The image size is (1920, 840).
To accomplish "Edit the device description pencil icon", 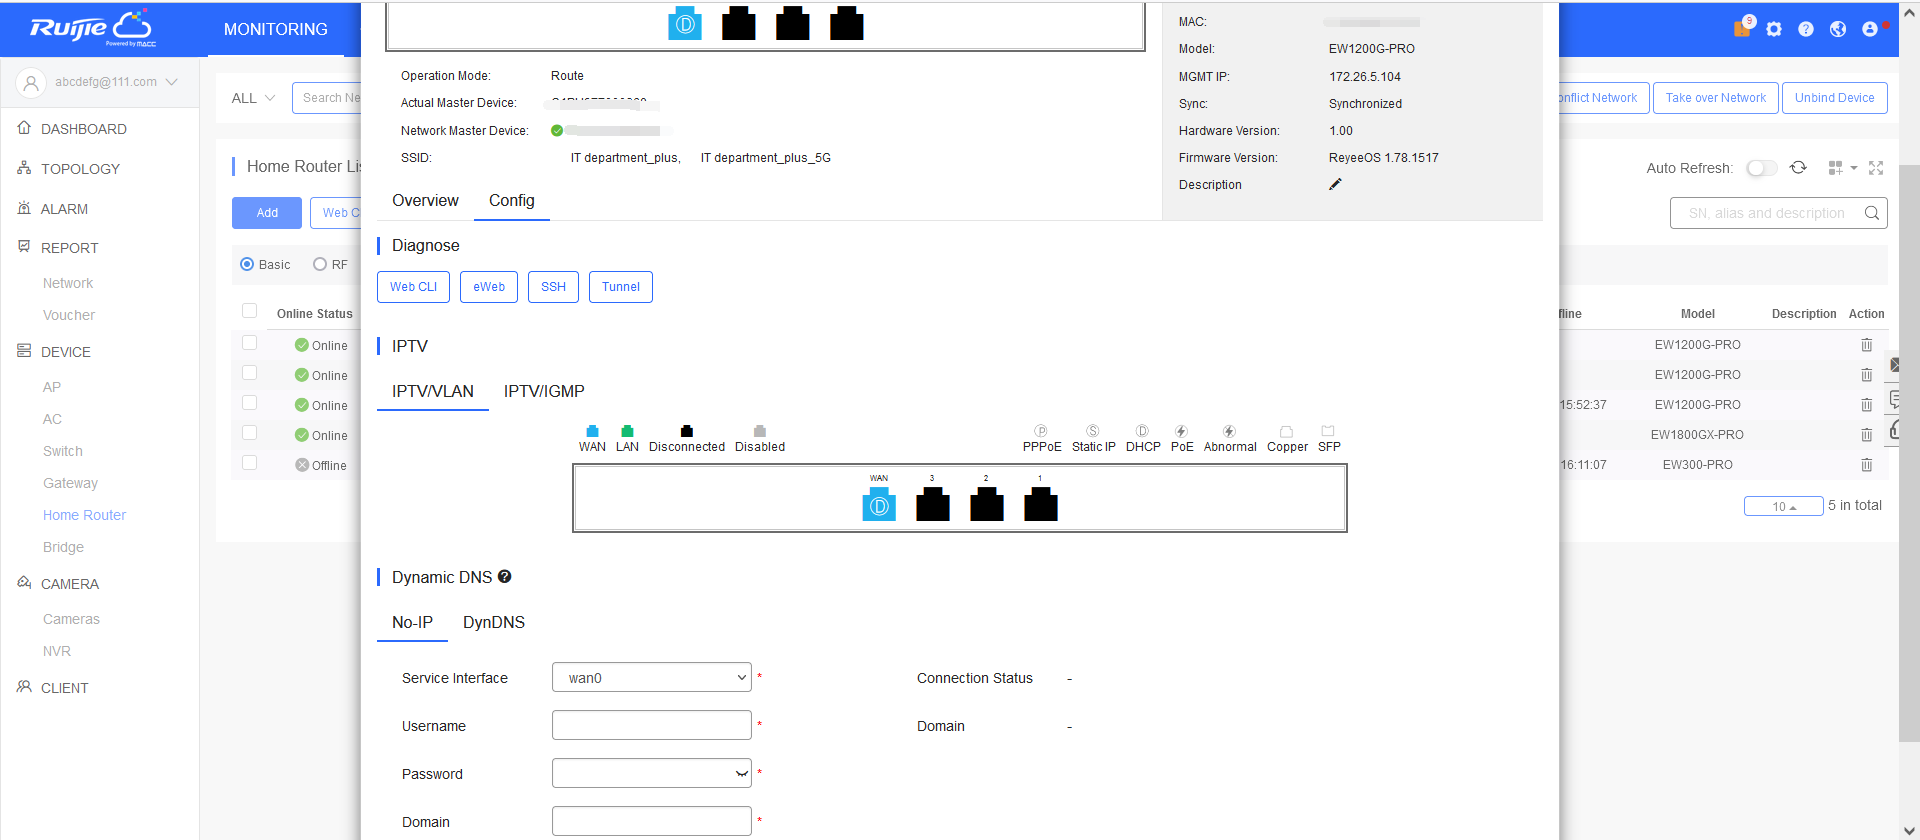I will [x=1335, y=184].
